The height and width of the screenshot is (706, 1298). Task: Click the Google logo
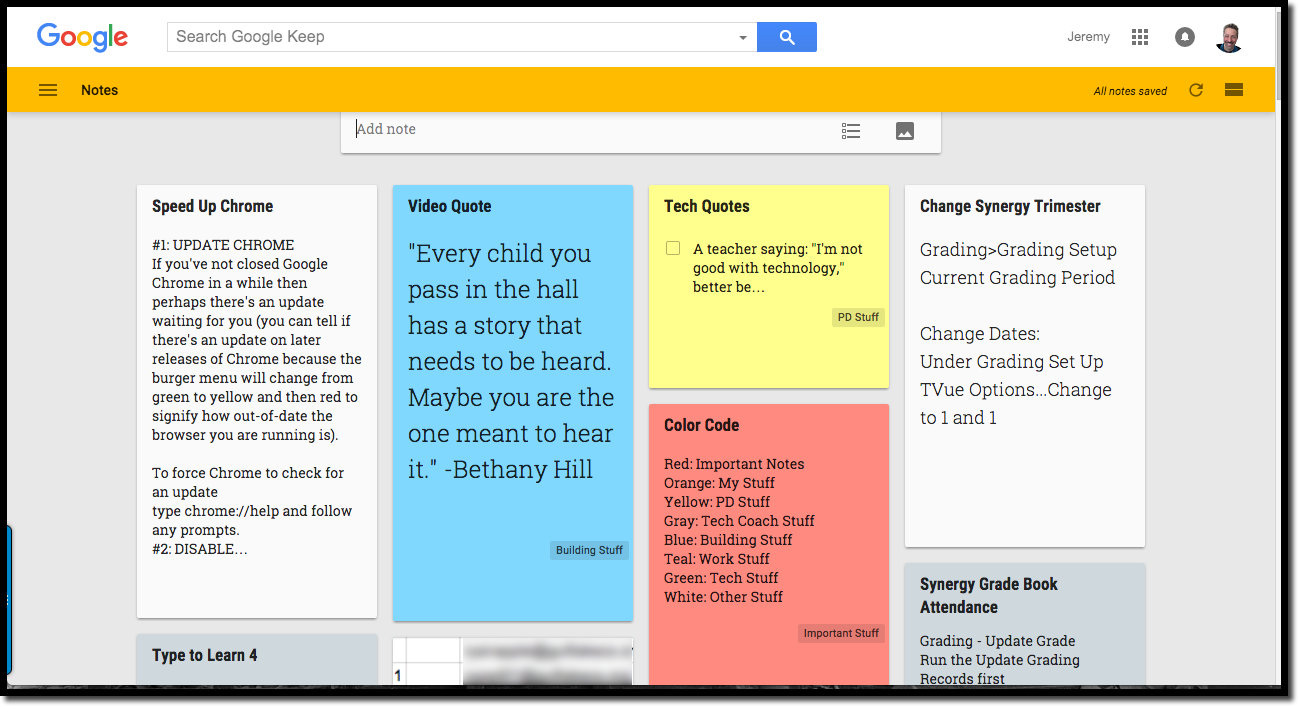[82, 38]
